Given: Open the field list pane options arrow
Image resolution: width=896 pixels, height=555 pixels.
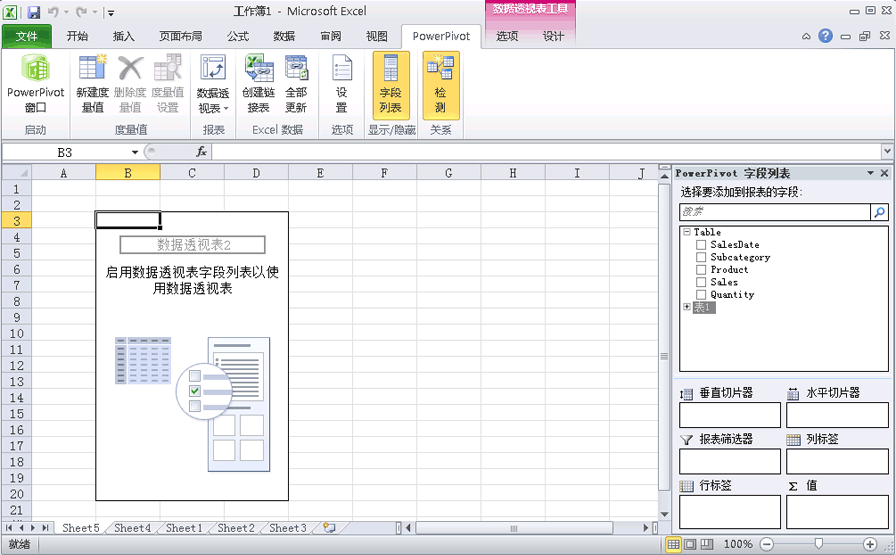Looking at the screenshot, I should tap(870, 173).
